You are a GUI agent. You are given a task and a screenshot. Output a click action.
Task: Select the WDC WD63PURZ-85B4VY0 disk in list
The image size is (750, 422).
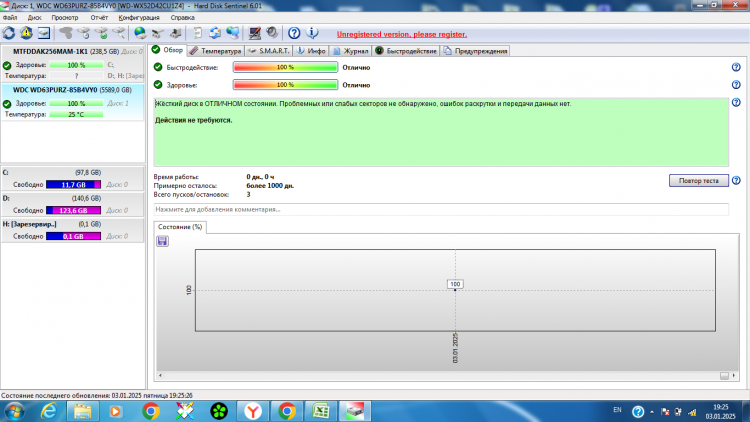pyautogui.click(x=73, y=102)
